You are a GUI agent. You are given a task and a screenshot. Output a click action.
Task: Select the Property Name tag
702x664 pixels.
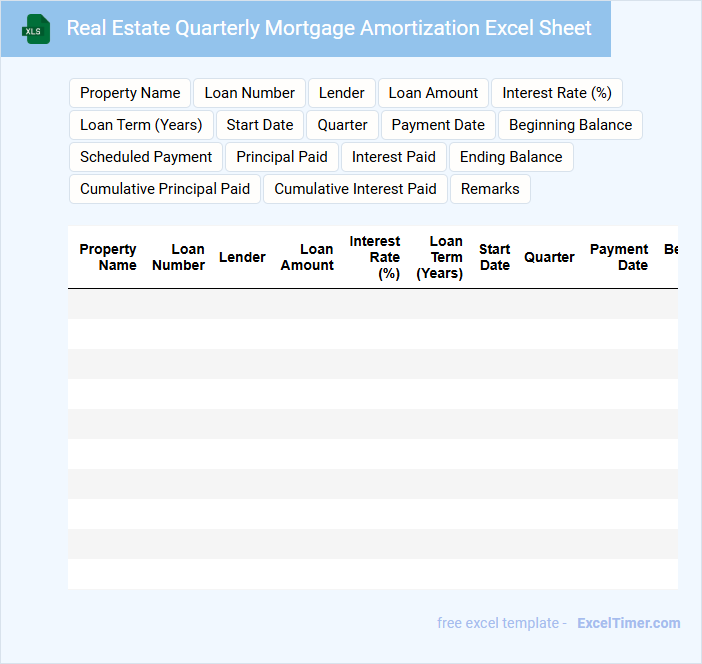[x=130, y=93]
